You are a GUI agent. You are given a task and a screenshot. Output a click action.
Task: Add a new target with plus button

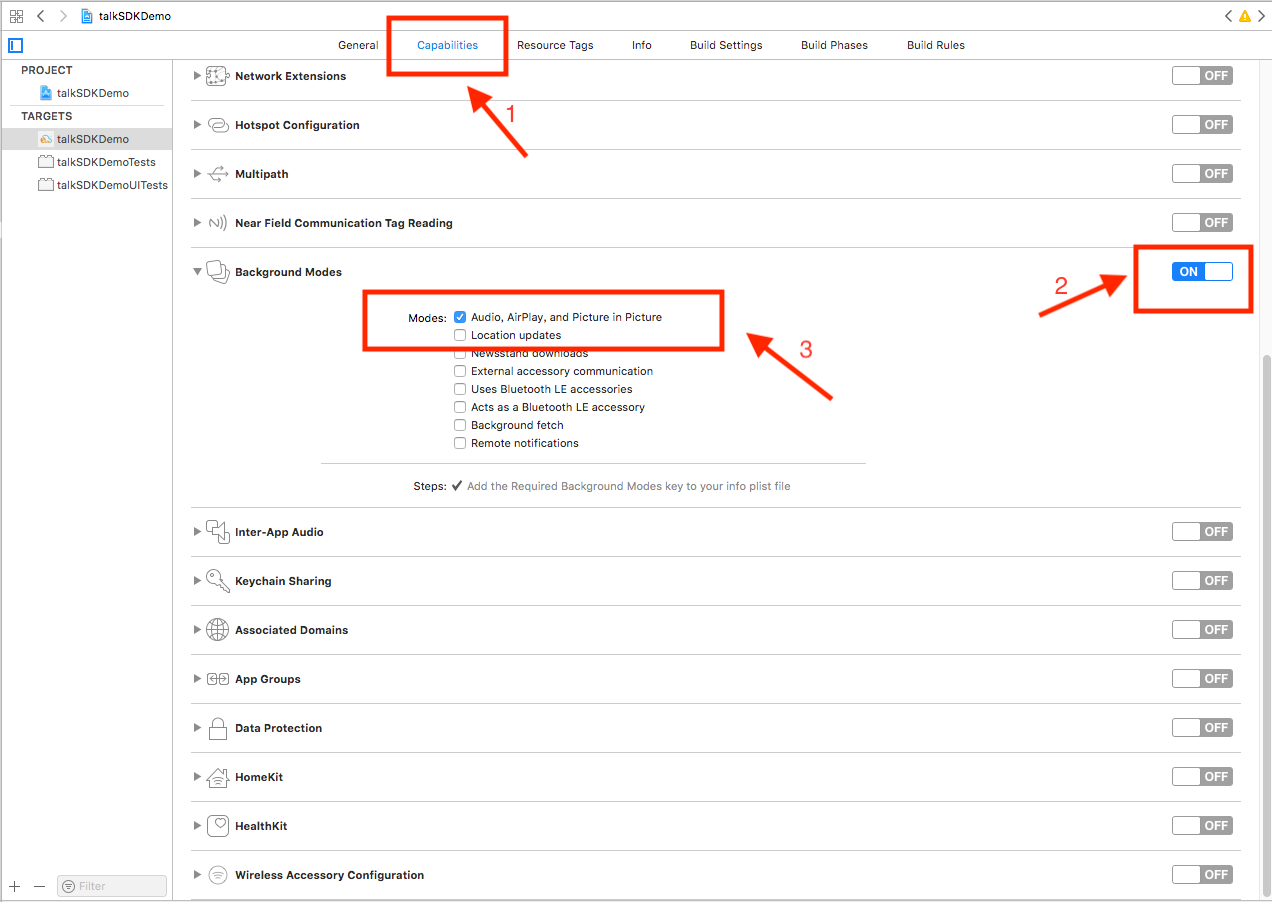15,886
